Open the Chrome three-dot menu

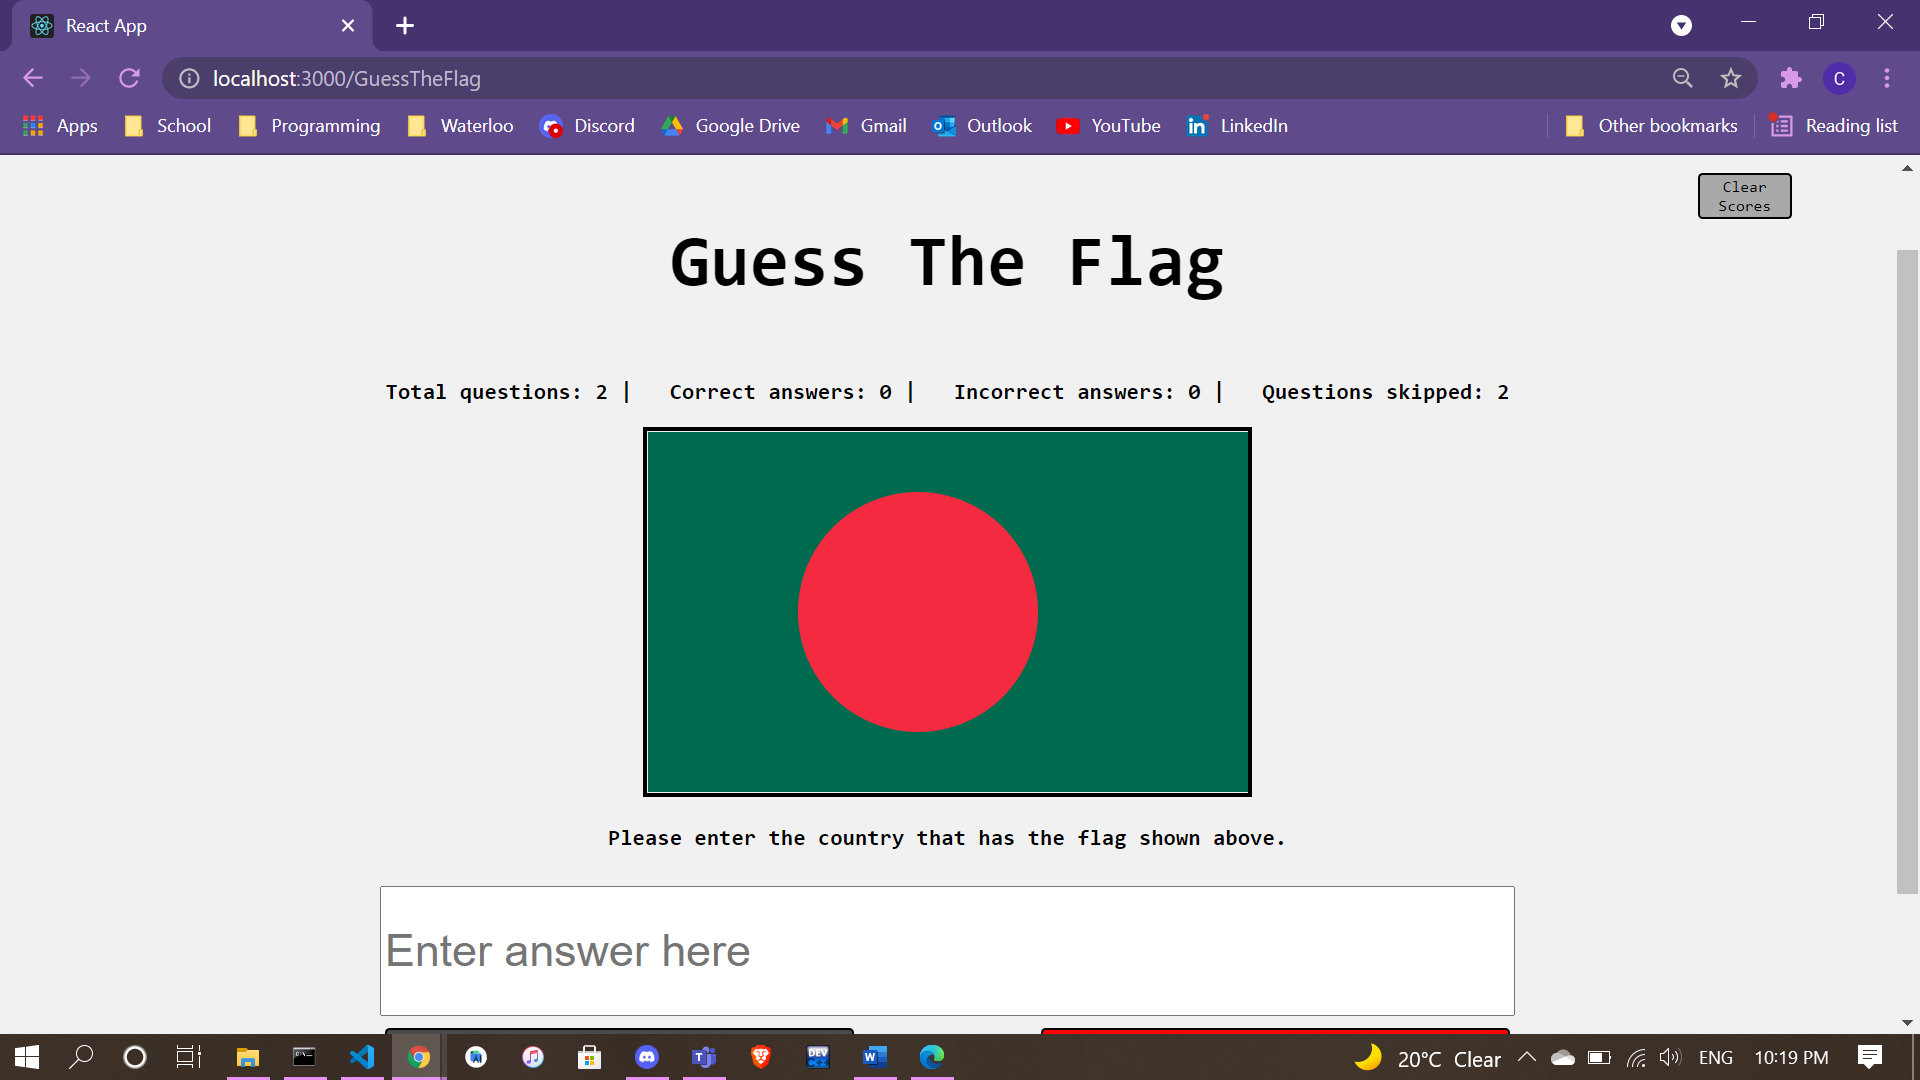1887,78
